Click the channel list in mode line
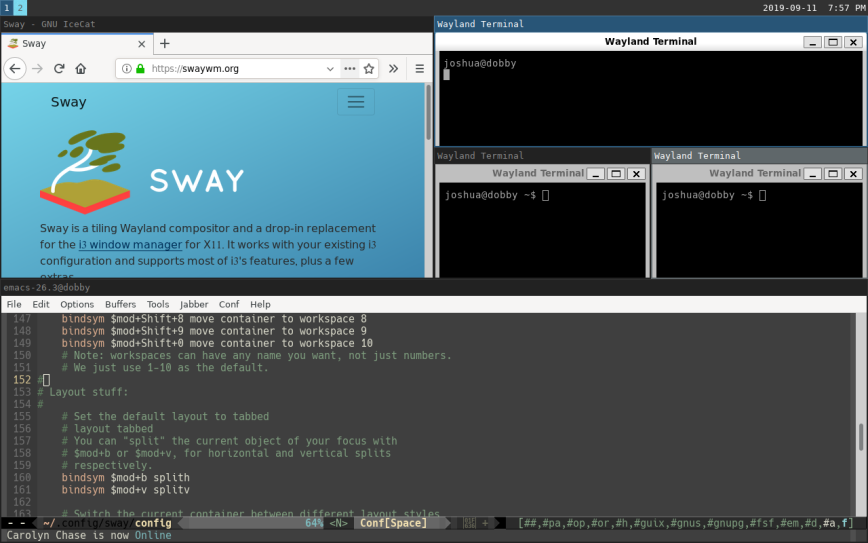The width and height of the screenshot is (868, 543). tap(686, 523)
